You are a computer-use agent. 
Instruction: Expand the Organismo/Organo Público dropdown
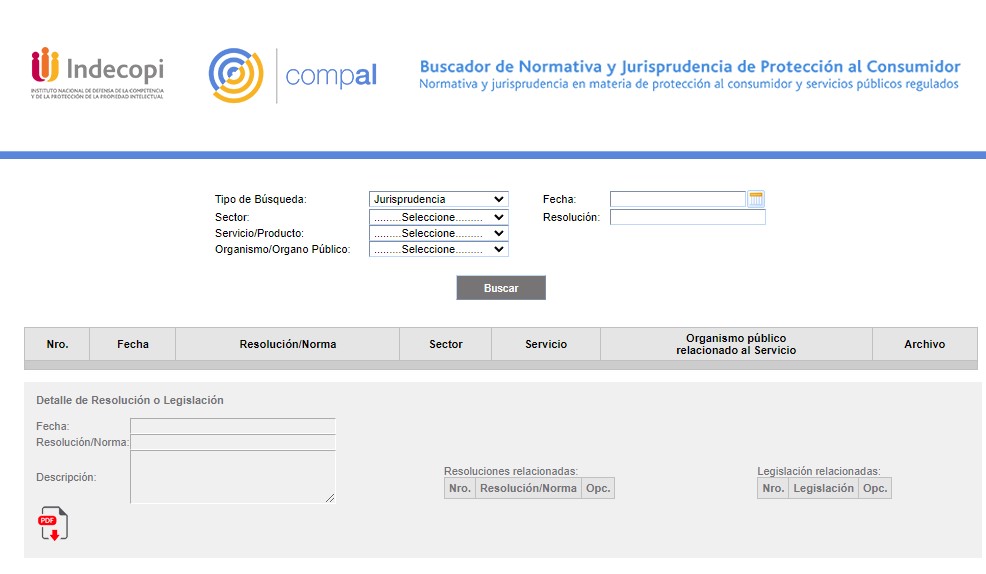pyautogui.click(x=438, y=249)
